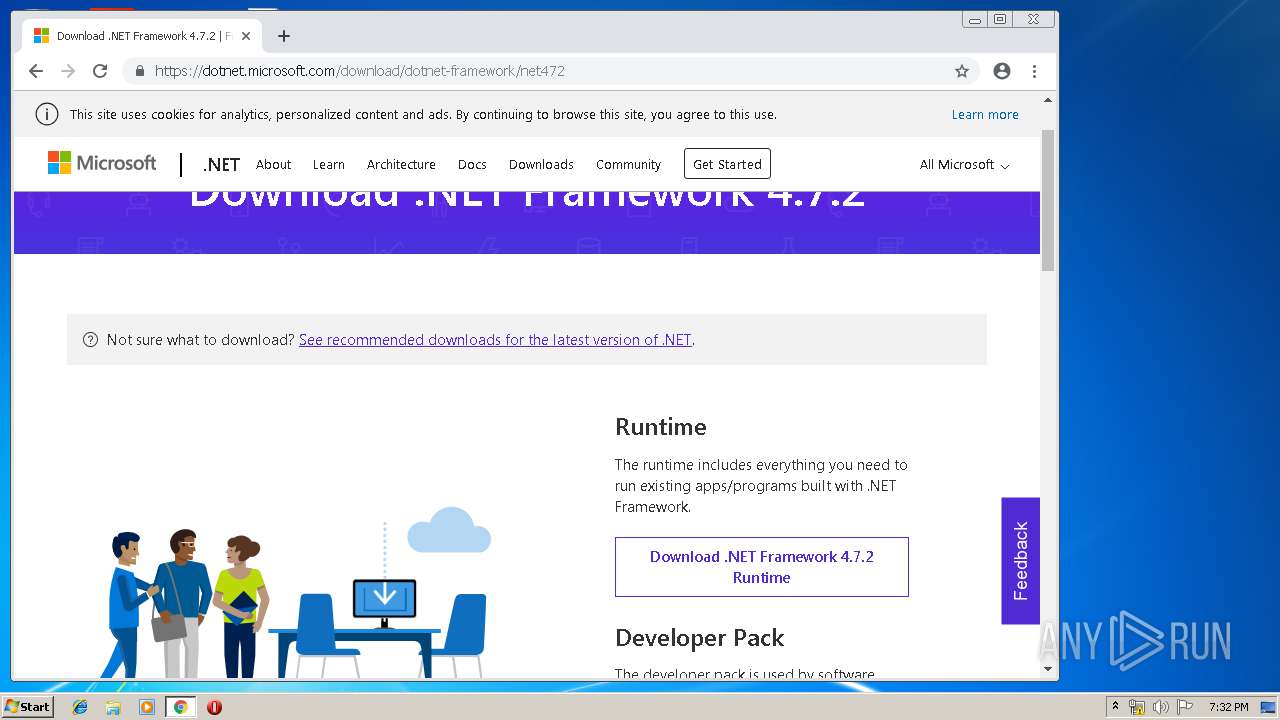1280x720 pixels.
Task: Click the Get Started button
Action: click(727, 164)
